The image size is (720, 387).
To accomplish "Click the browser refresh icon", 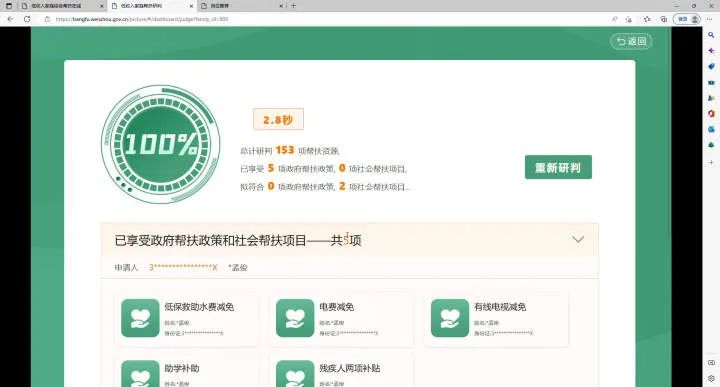I will click(x=27, y=19).
